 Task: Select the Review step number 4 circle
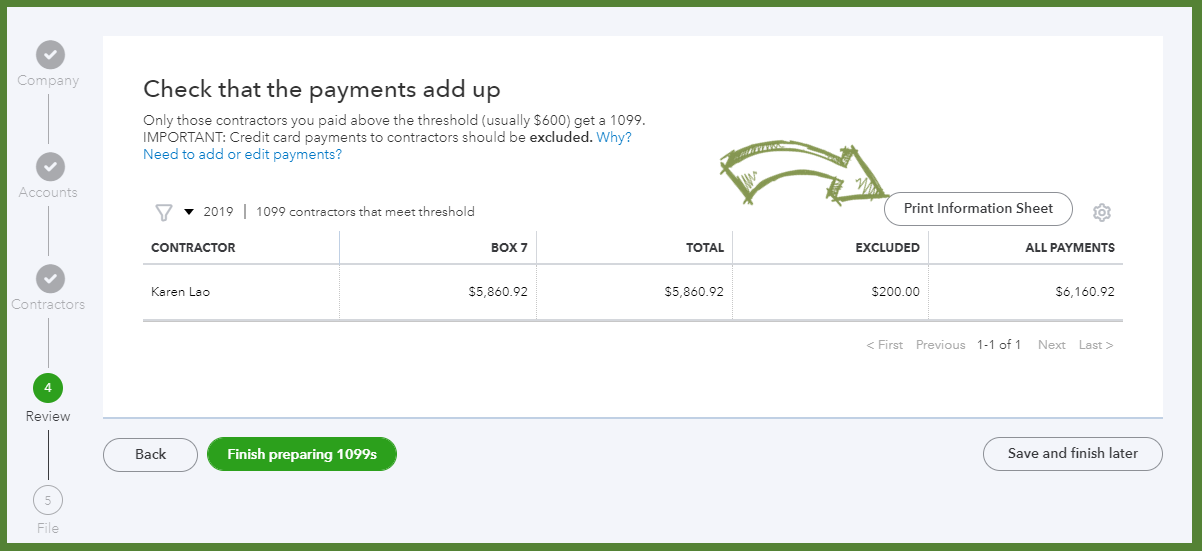48,388
